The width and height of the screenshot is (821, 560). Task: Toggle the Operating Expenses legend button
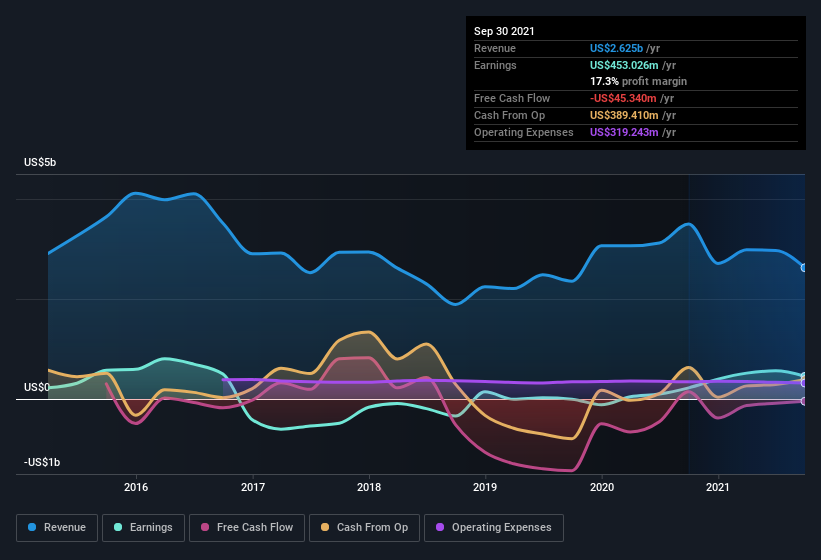click(494, 528)
